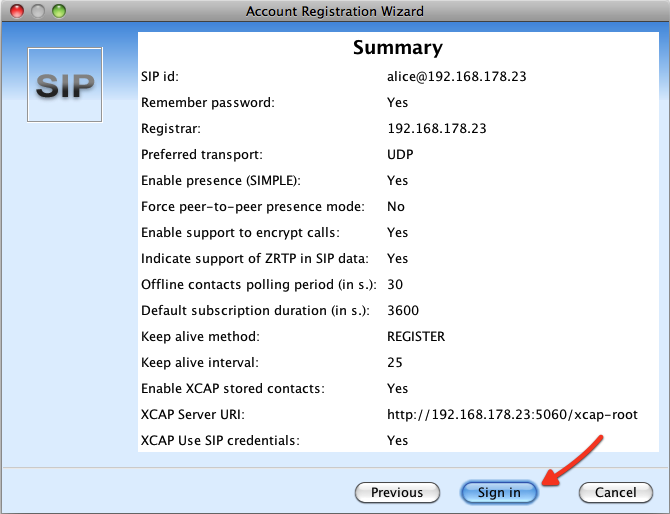670x514 pixels.
Task: Minimize the window using the yellow button
Action: tap(38, 11)
